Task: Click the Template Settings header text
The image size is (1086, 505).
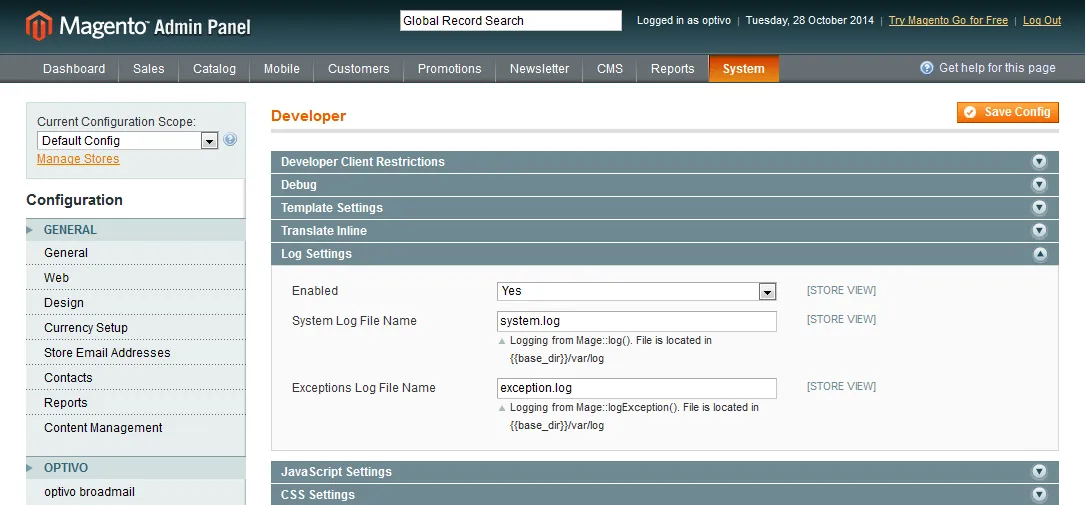Action: 331,208
